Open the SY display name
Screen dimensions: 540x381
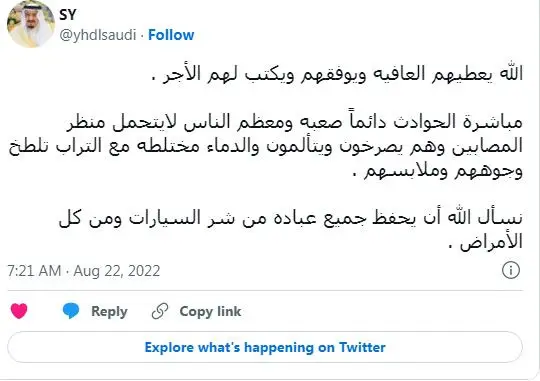pos(68,15)
